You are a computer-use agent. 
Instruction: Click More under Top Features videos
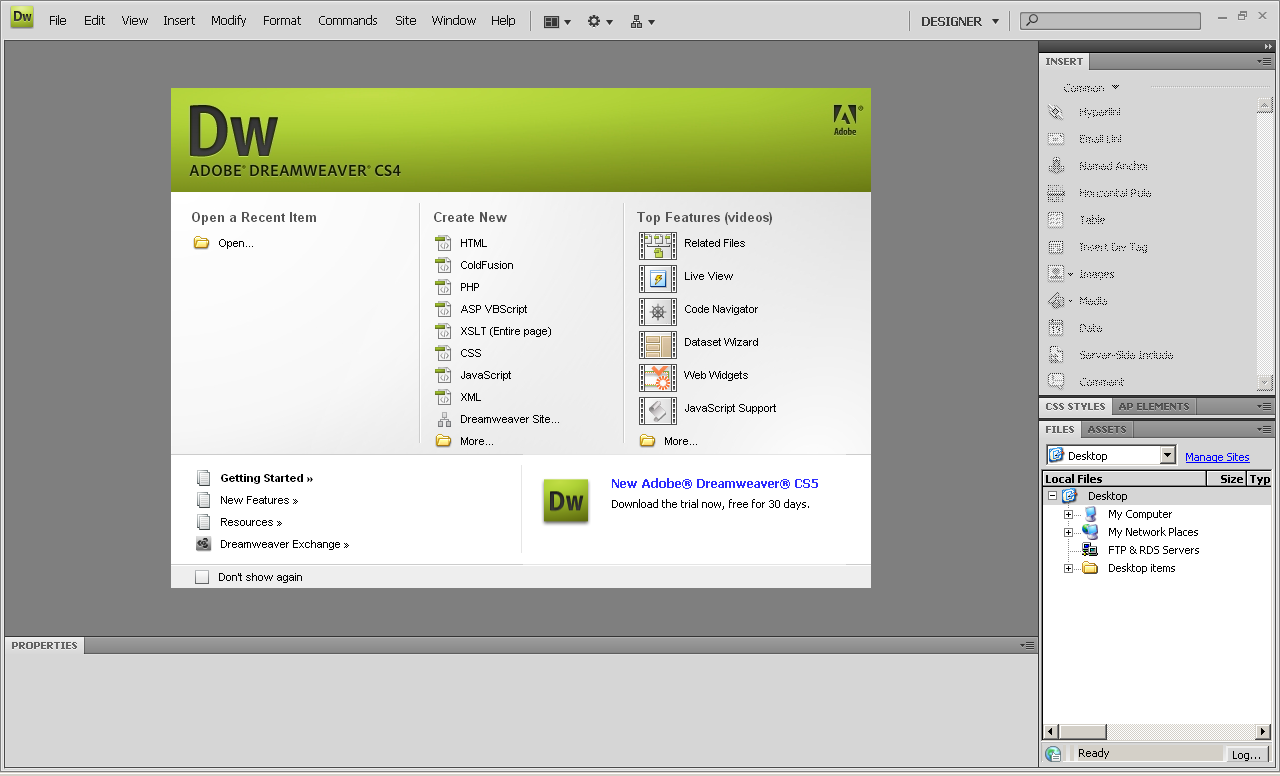point(681,441)
